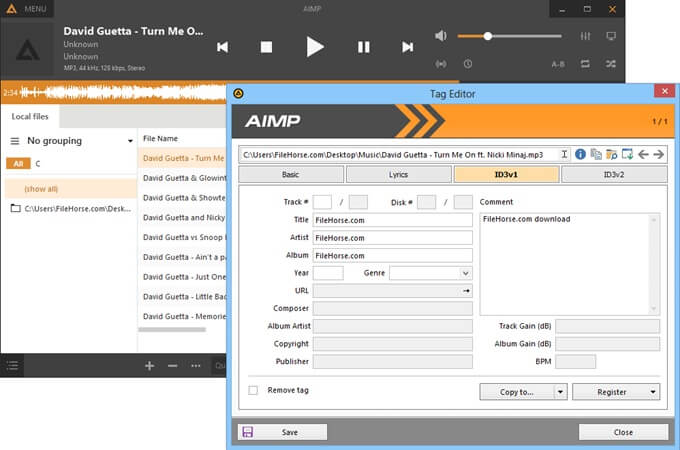The image size is (680, 450).
Task: Click the File Name column header
Action: (160, 139)
